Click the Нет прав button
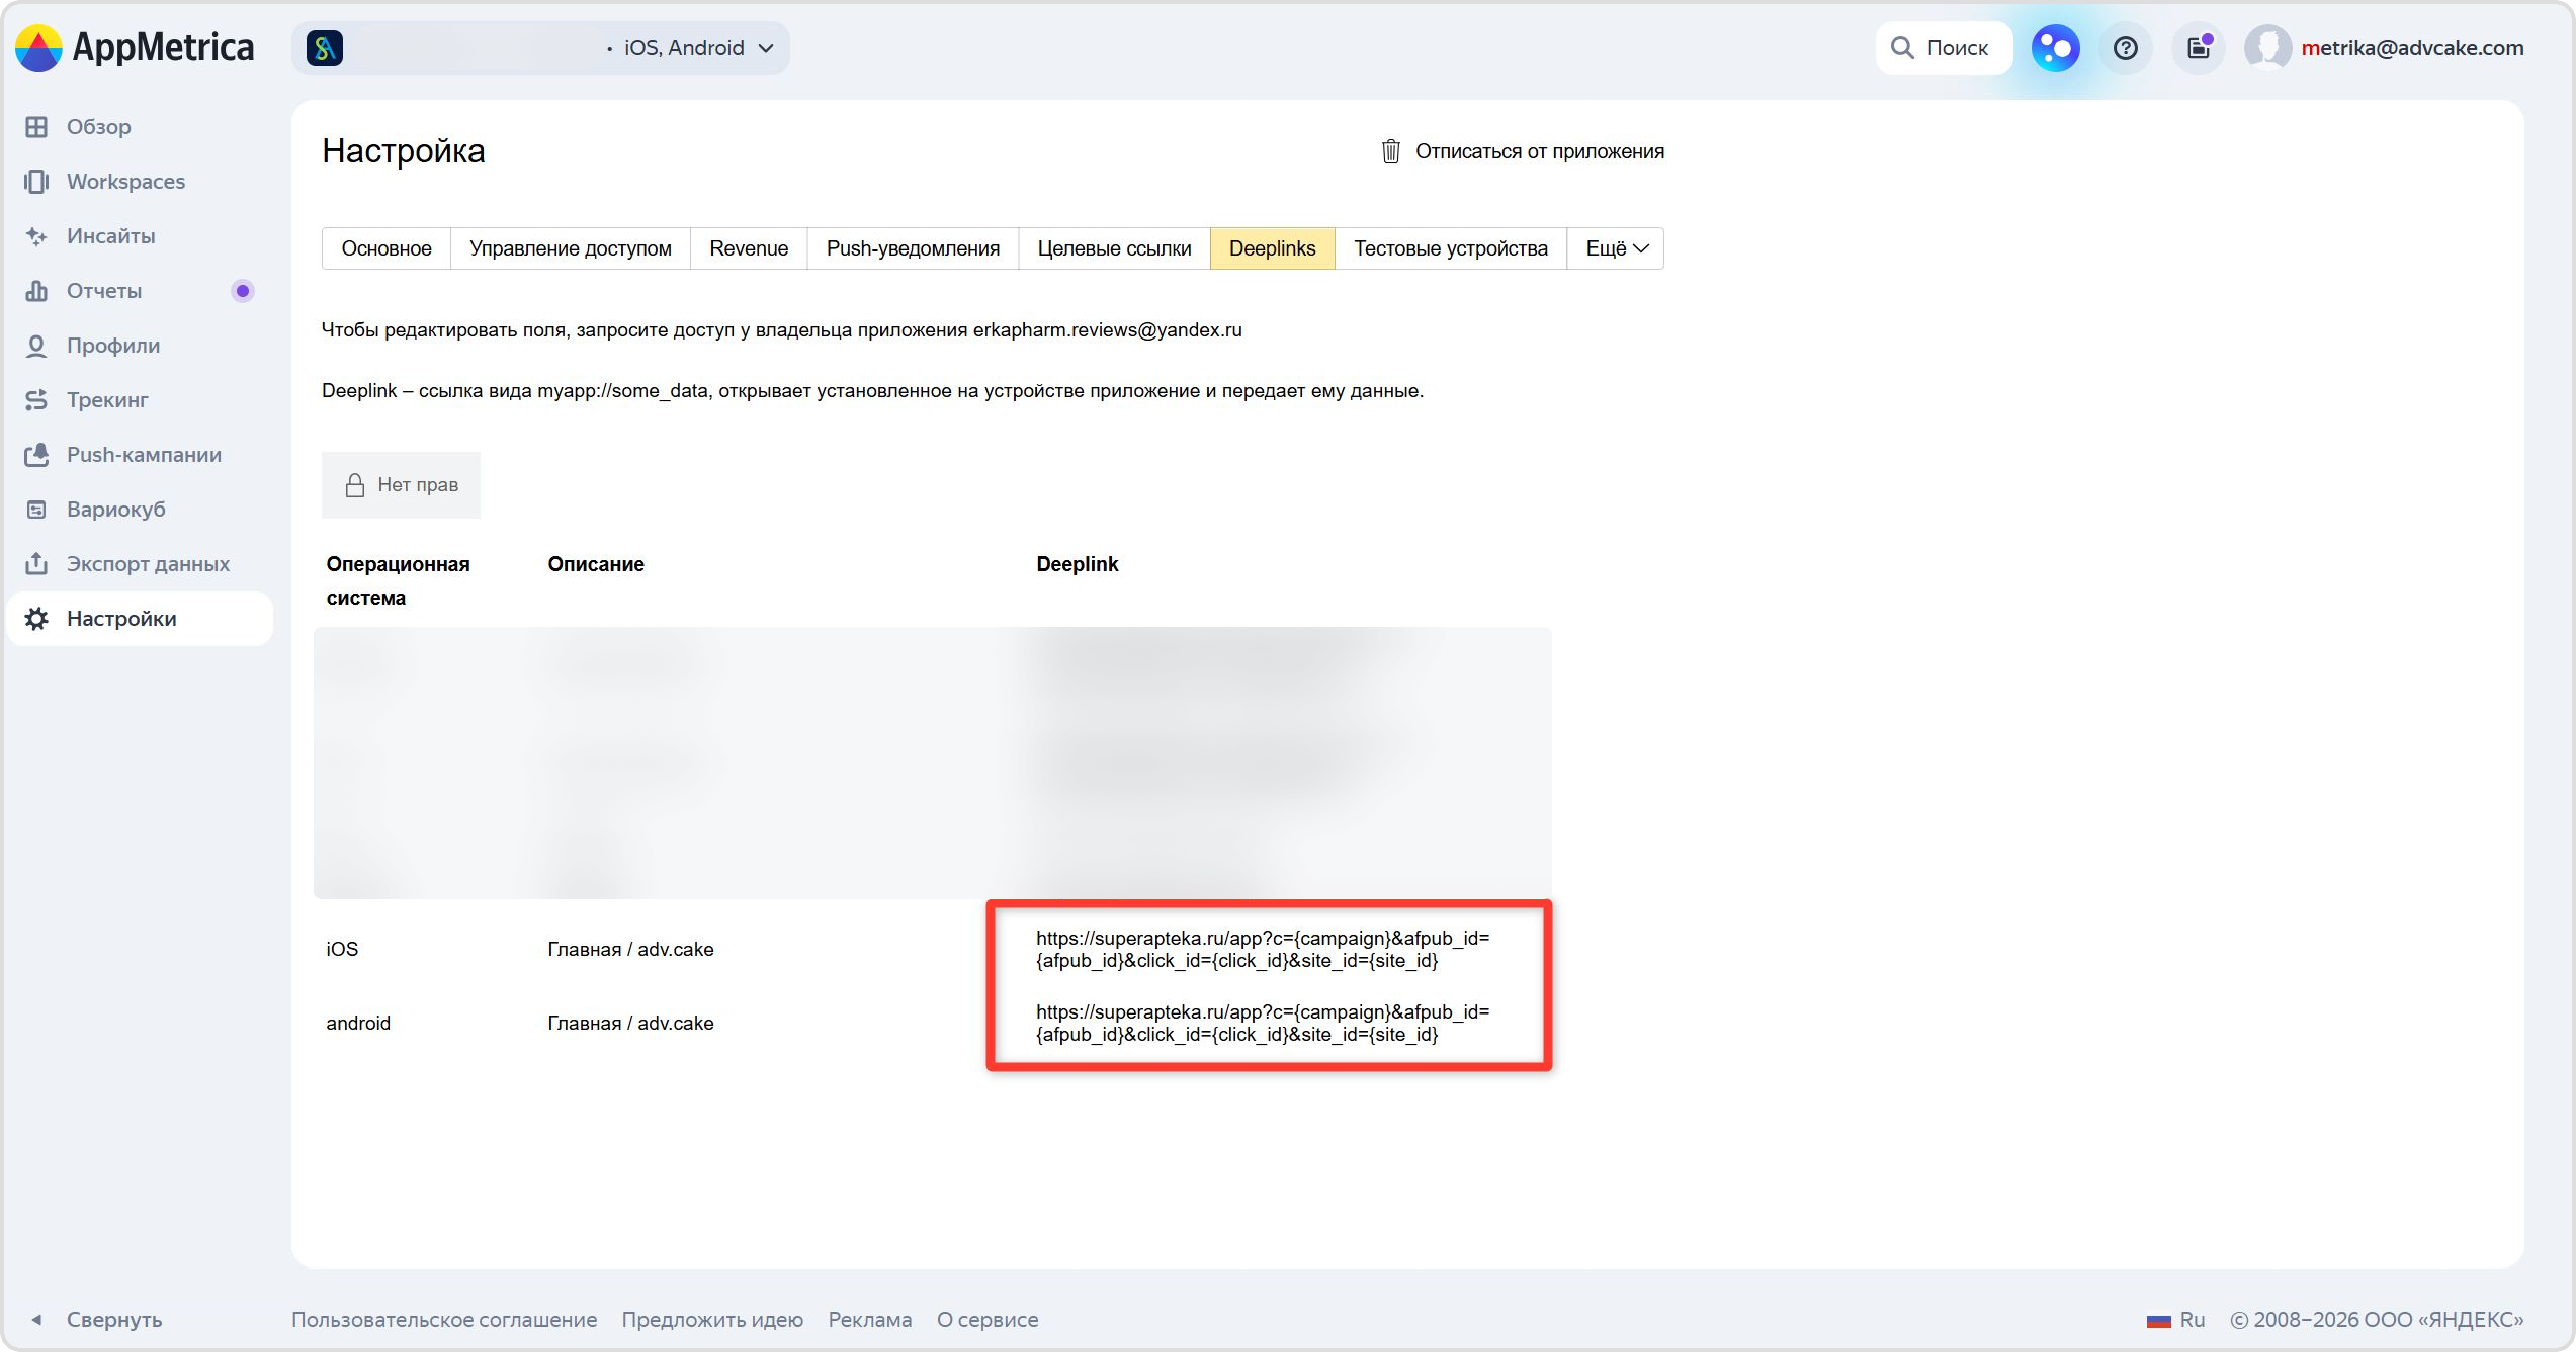The image size is (2576, 1352). pyautogui.click(x=401, y=485)
